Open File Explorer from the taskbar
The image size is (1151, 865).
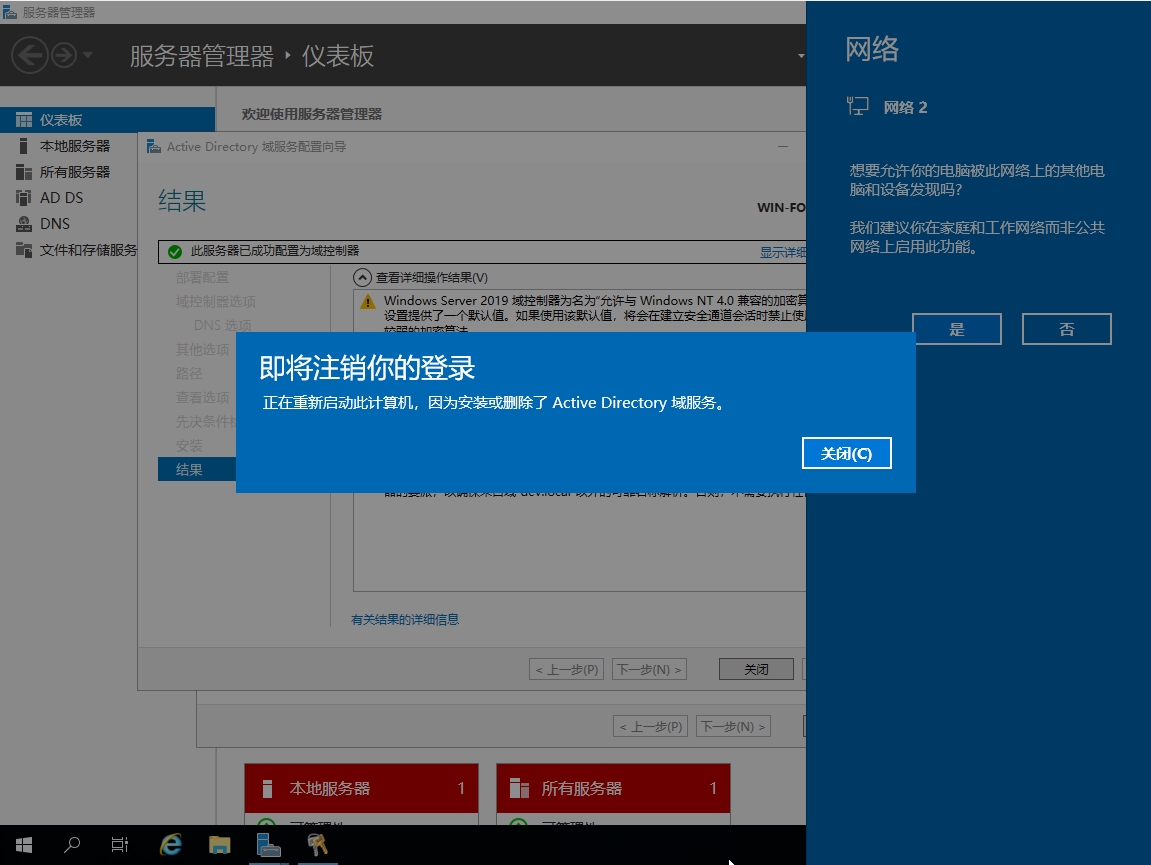coord(220,845)
